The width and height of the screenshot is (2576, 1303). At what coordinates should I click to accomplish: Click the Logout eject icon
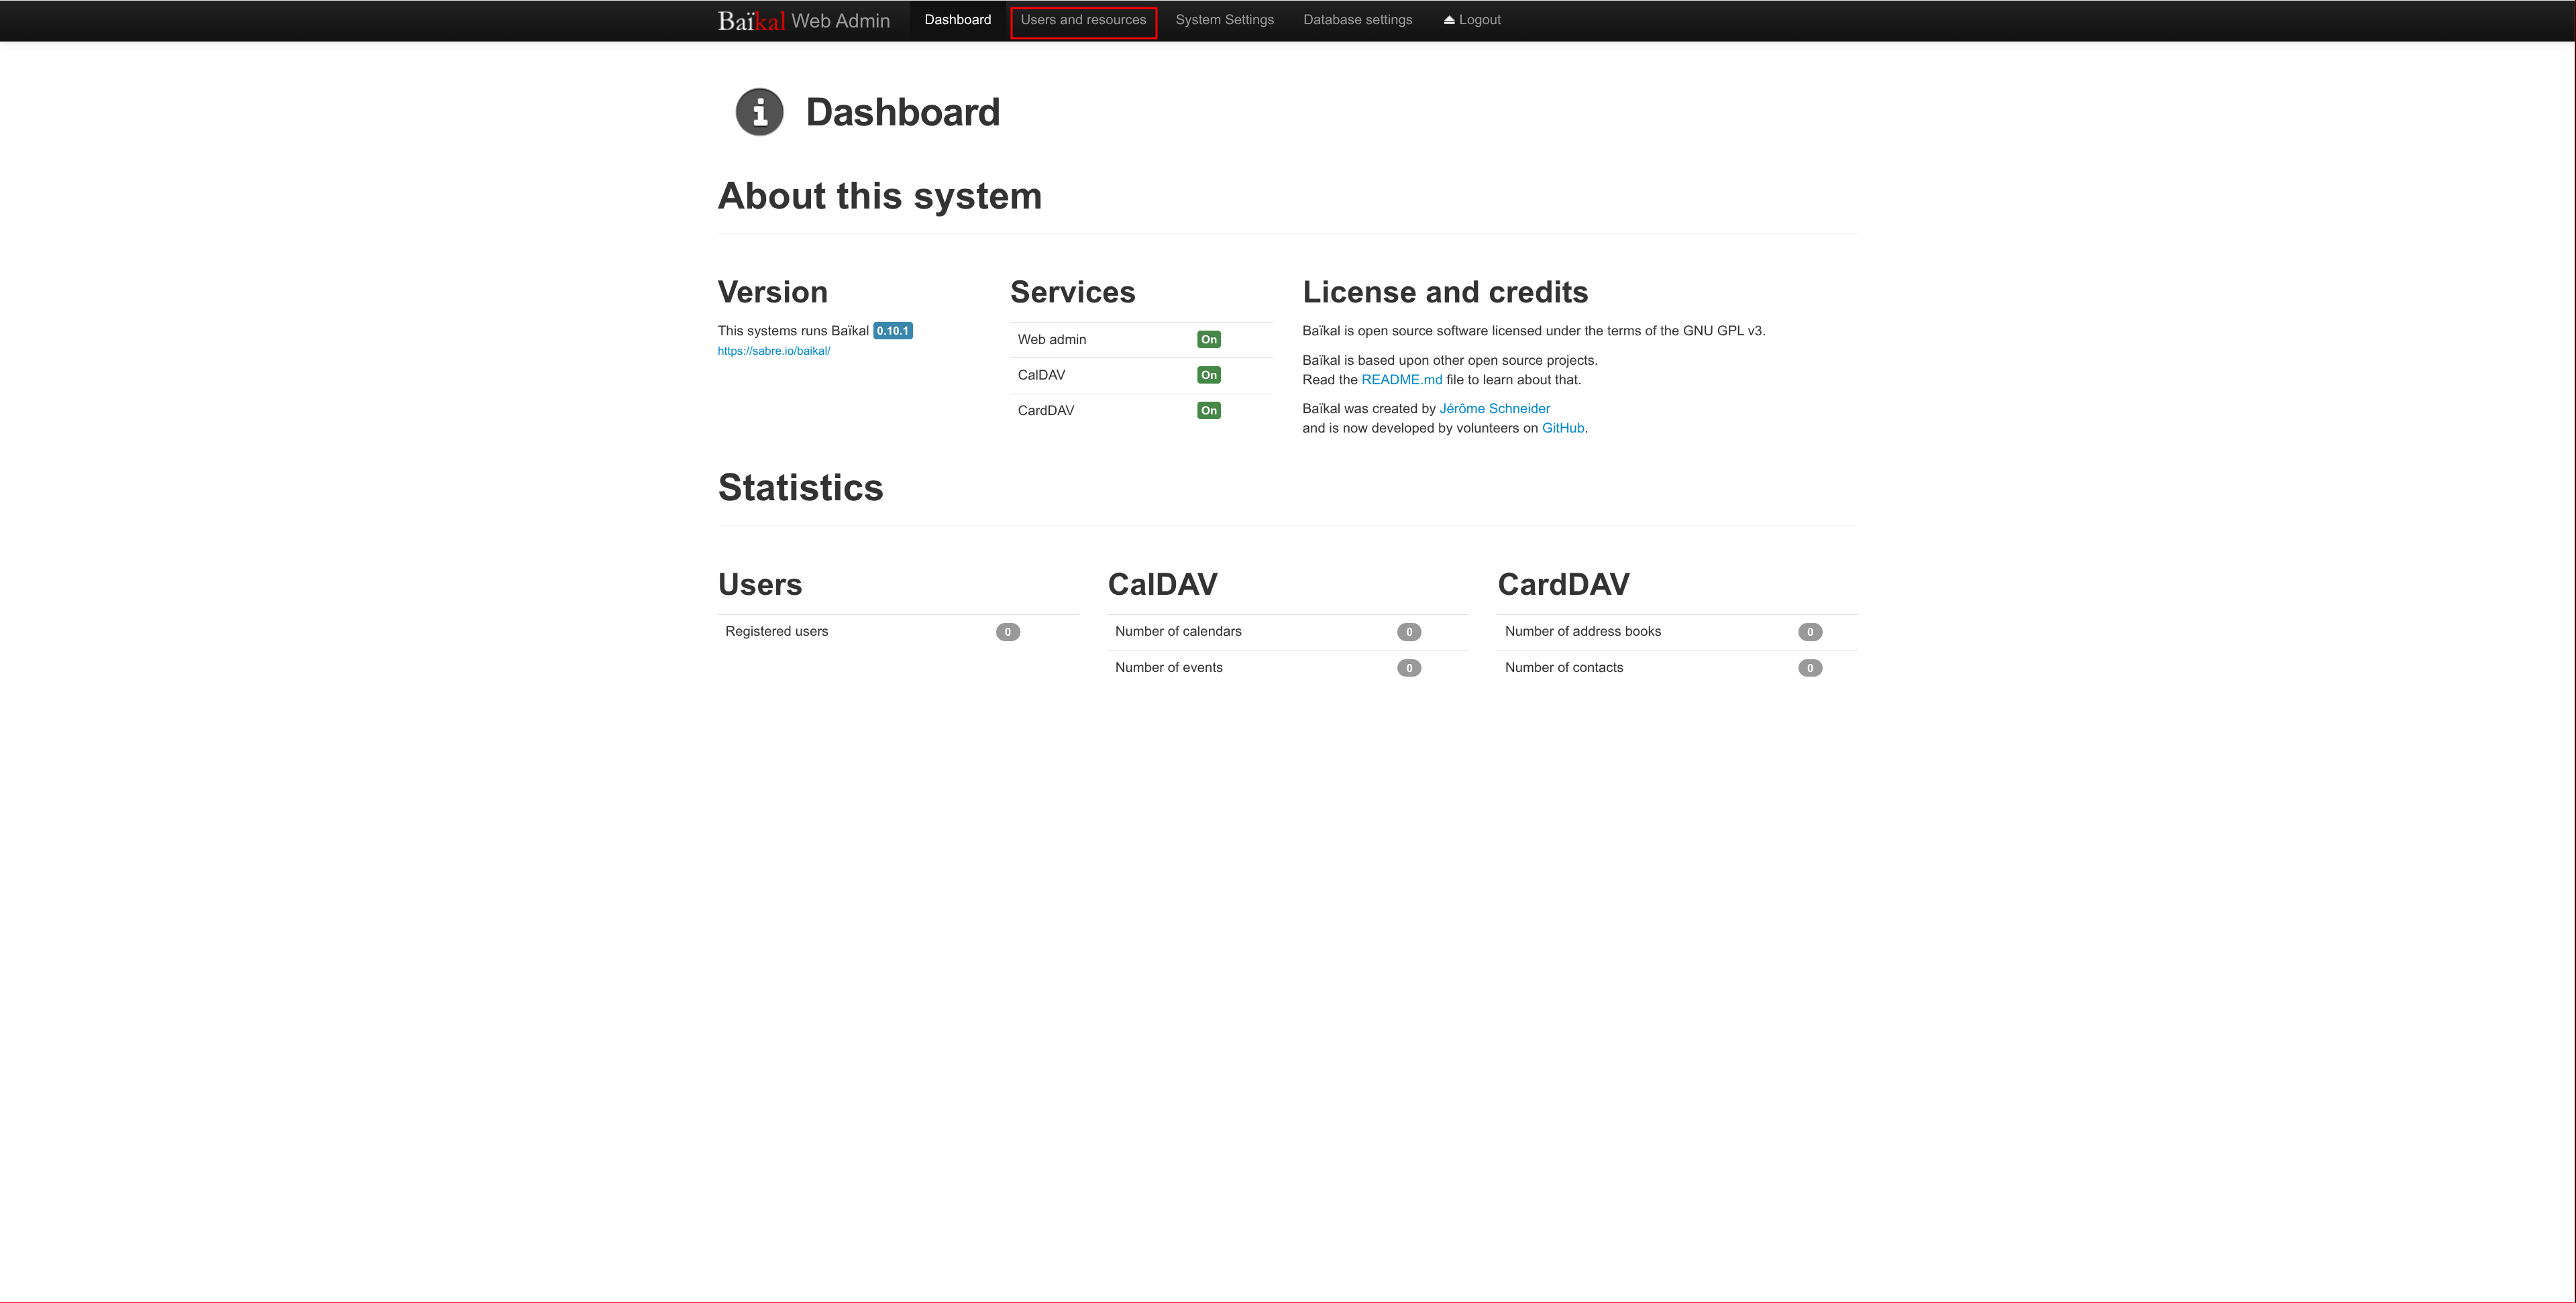pos(1448,20)
